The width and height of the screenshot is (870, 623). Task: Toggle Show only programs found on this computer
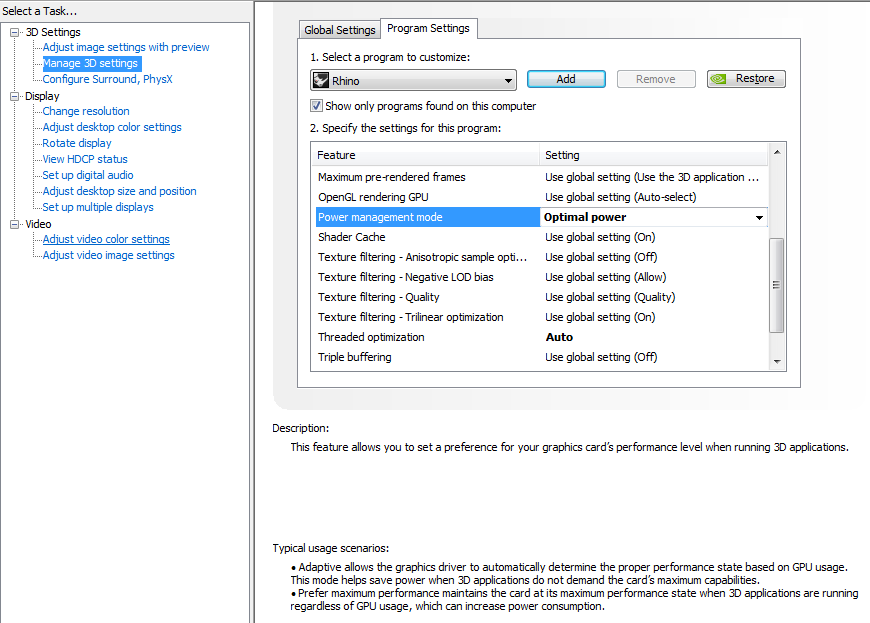click(x=316, y=105)
